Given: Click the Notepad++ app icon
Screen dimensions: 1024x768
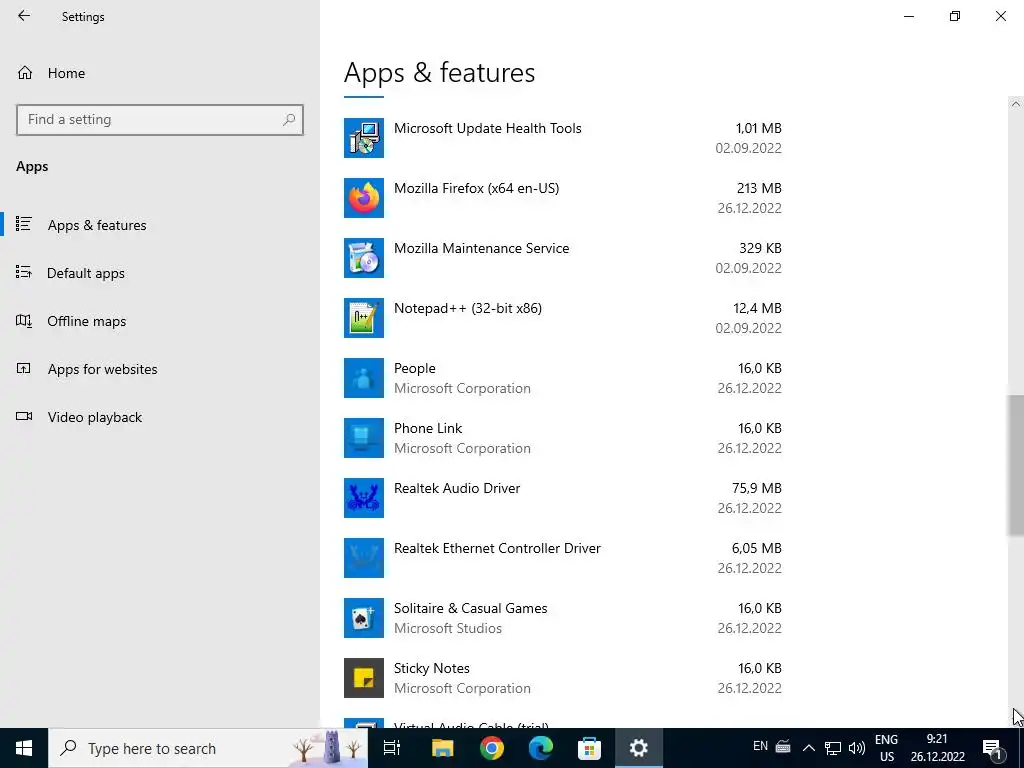Looking at the screenshot, I should pos(364,318).
